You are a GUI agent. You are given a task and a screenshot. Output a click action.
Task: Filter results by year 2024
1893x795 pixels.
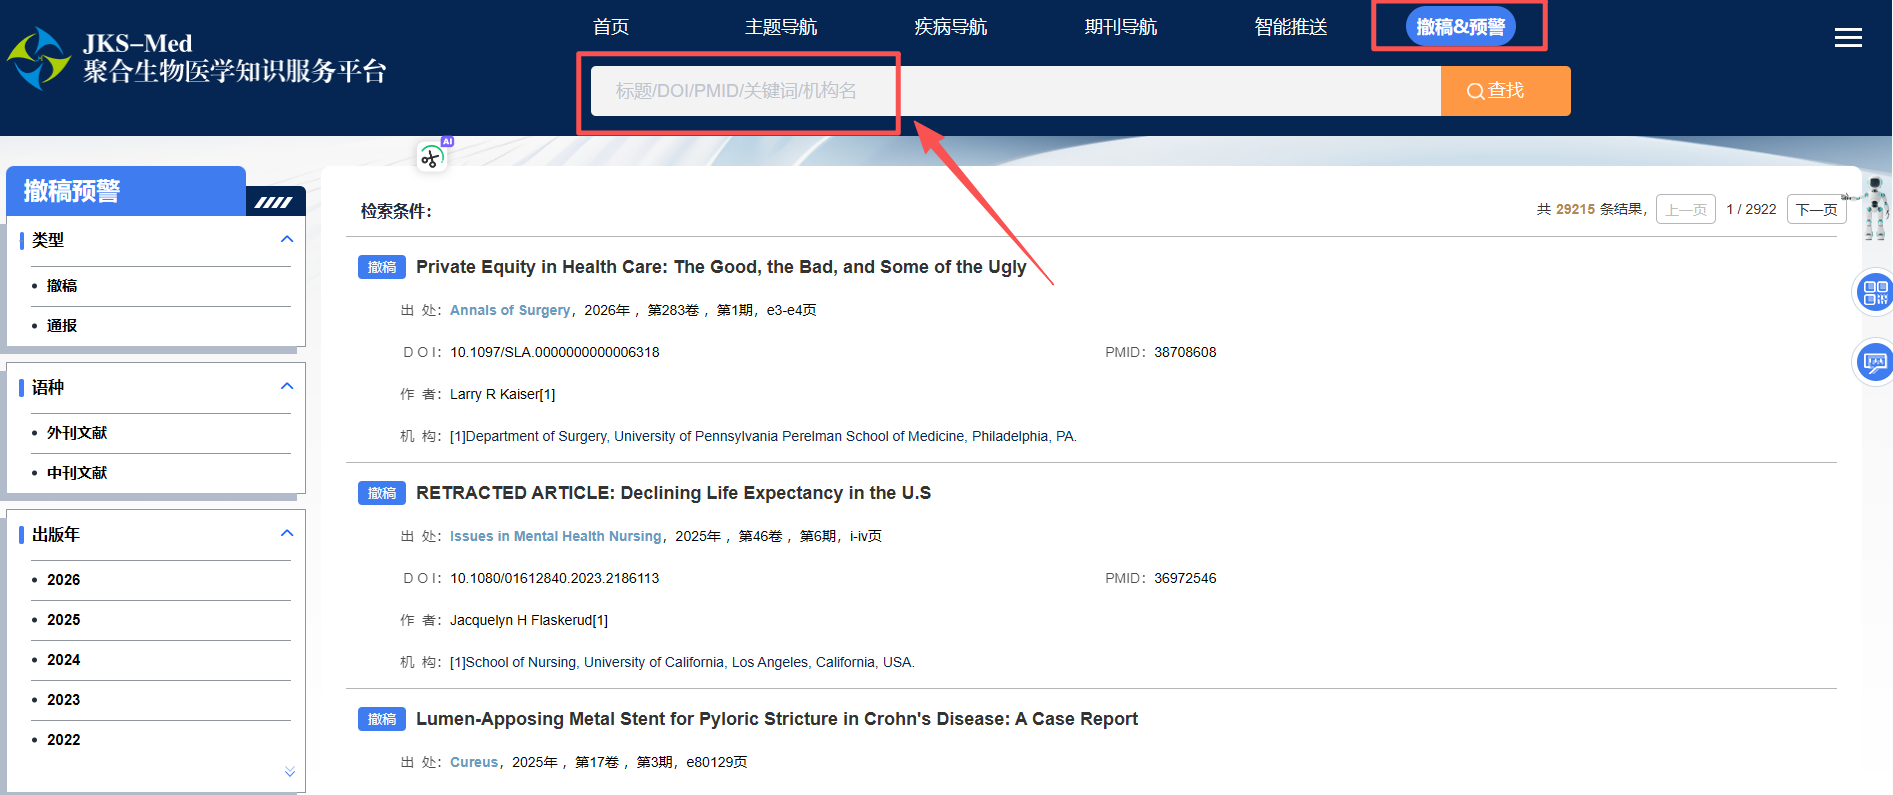pyautogui.click(x=63, y=660)
